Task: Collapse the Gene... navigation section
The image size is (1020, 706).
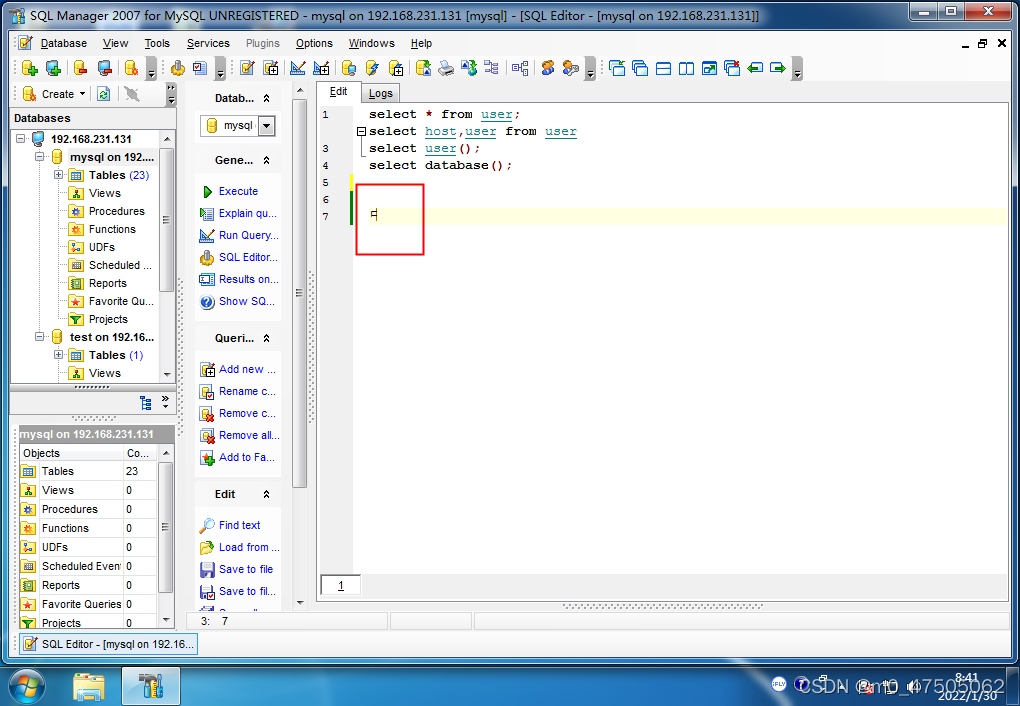Action: pos(266,160)
